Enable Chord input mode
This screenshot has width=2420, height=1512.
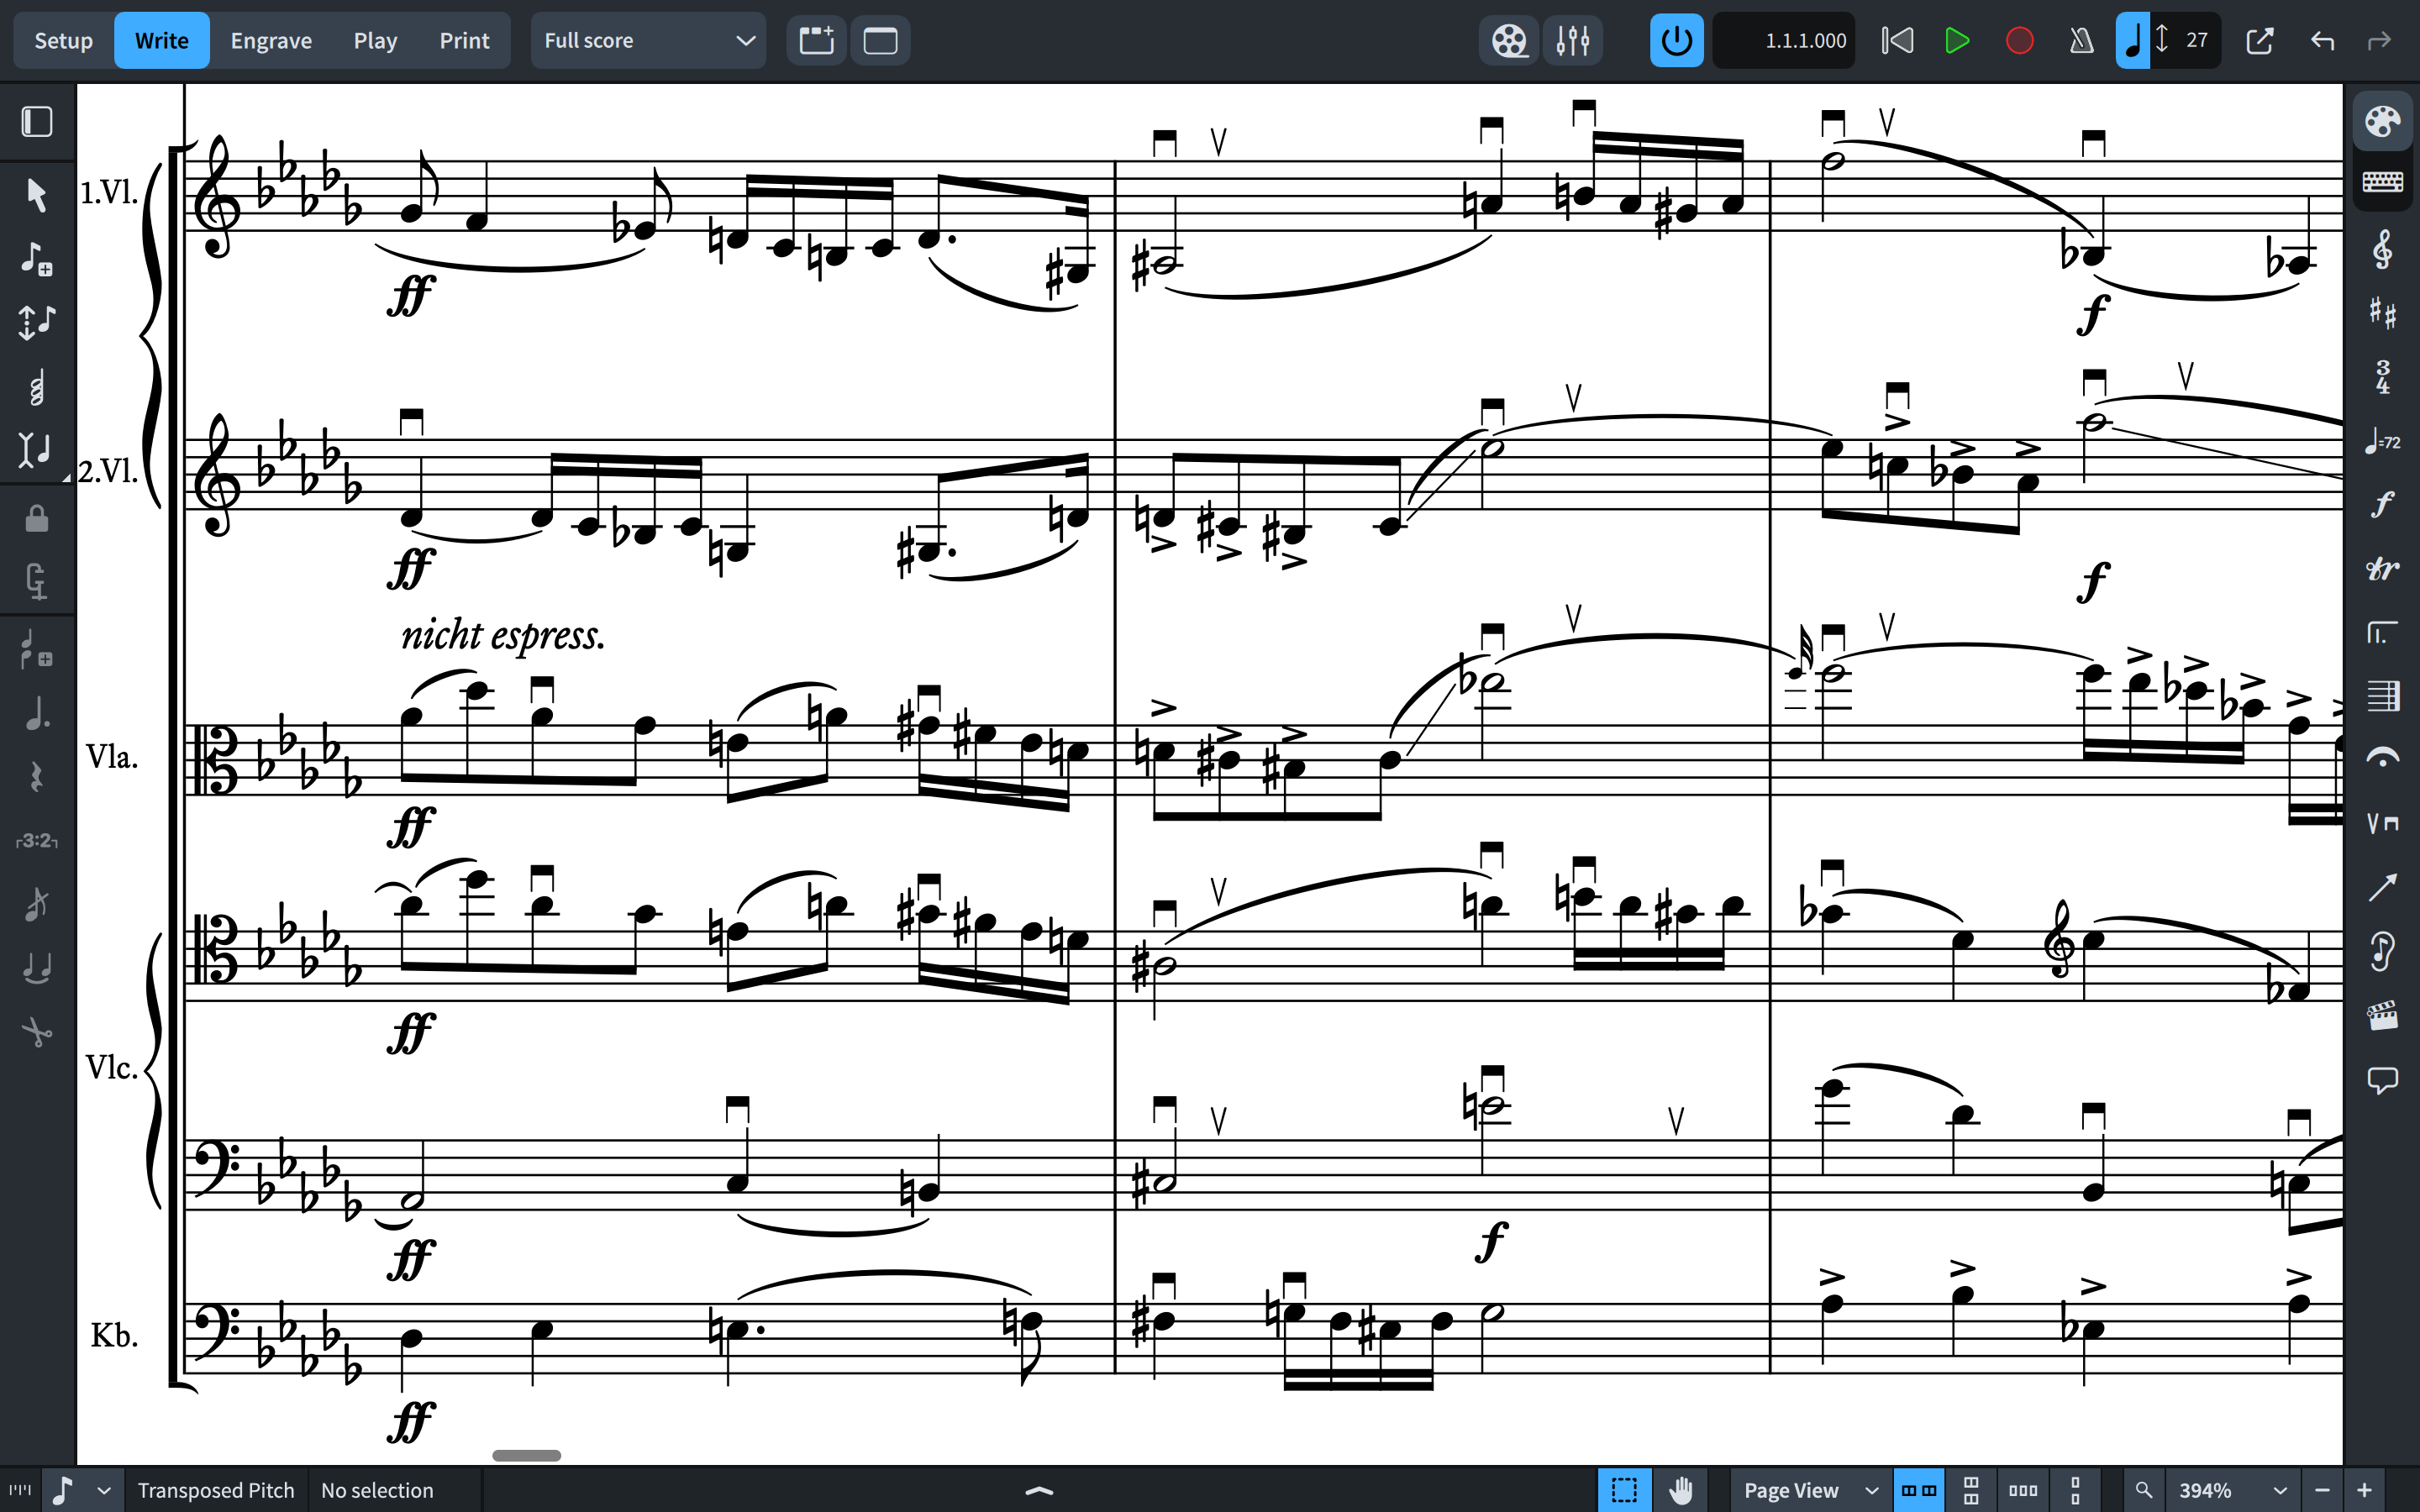pos(37,387)
